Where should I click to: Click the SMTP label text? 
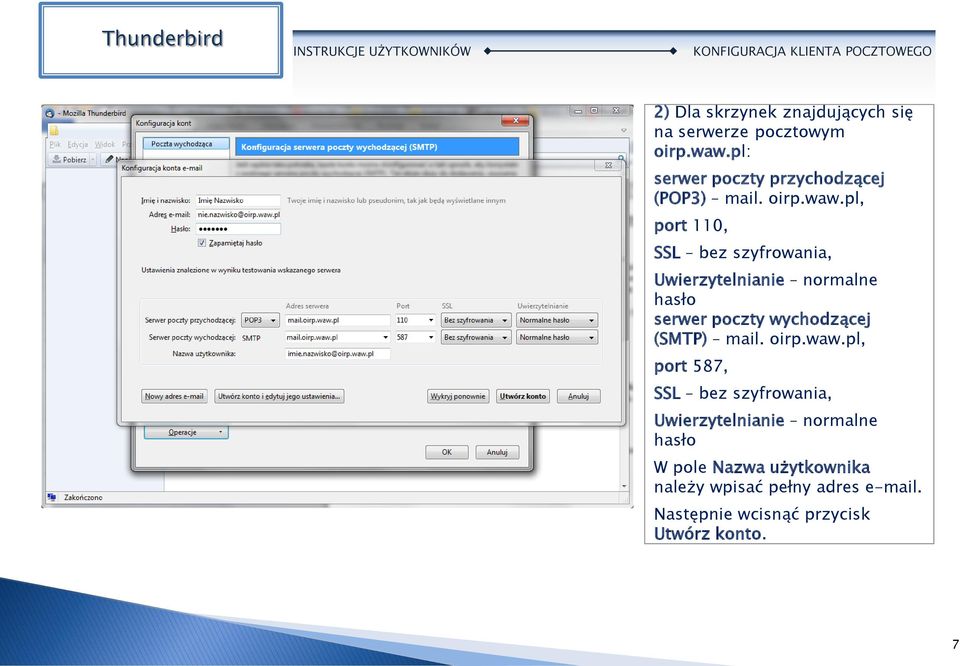251,338
